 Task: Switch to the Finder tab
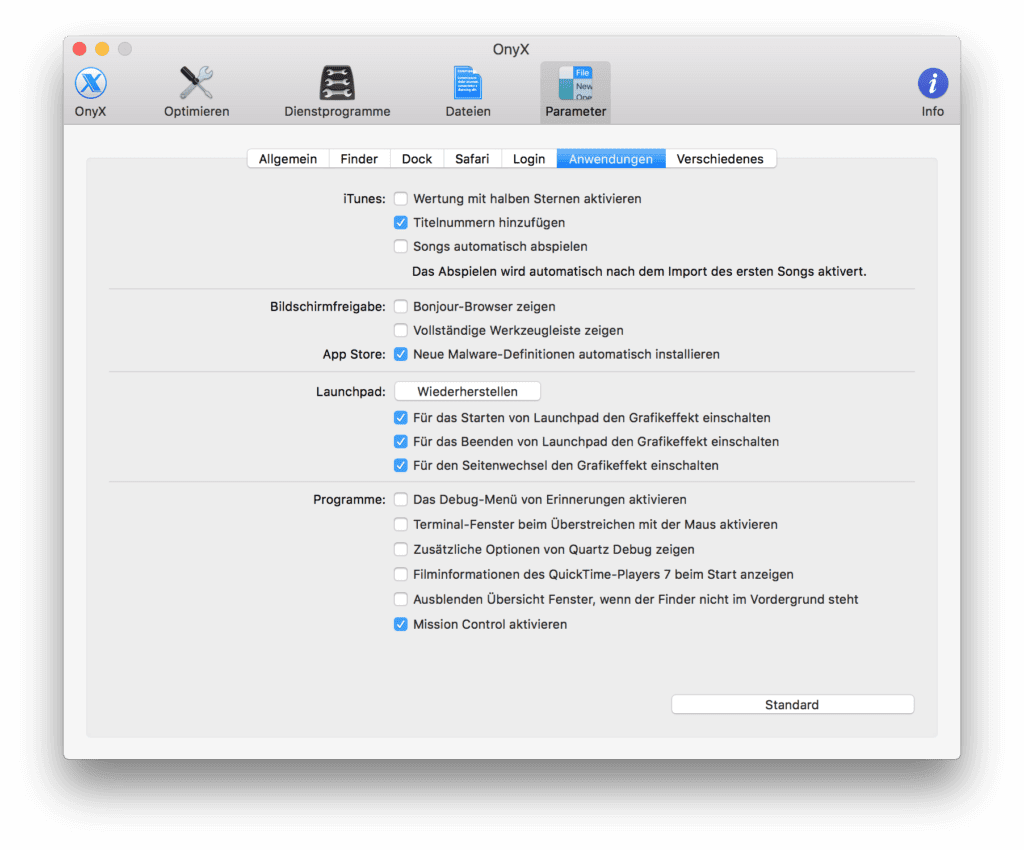pos(359,159)
